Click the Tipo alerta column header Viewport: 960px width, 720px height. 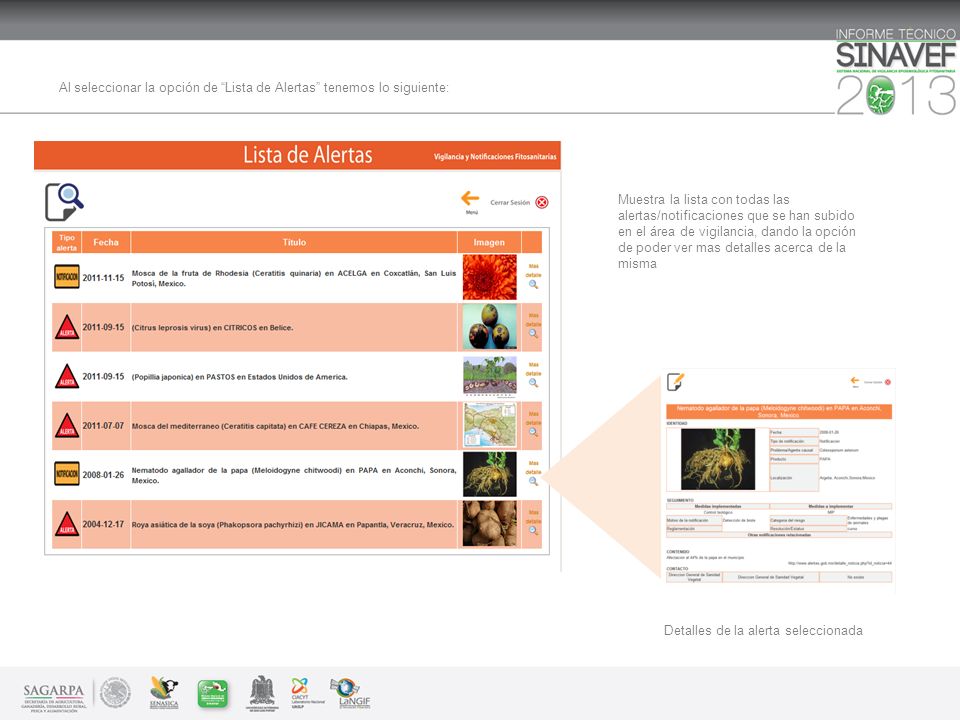tap(67, 242)
